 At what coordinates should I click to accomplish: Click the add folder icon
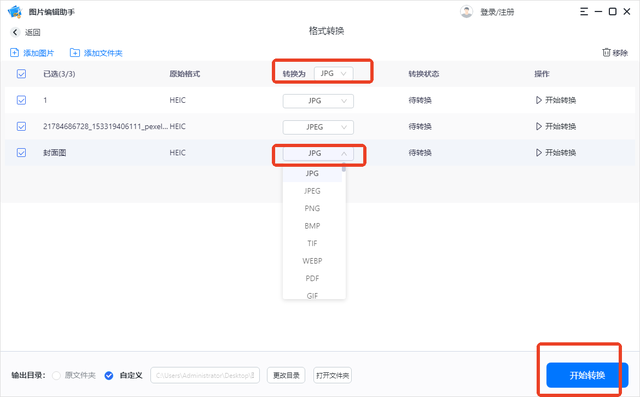click(x=75, y=53)
